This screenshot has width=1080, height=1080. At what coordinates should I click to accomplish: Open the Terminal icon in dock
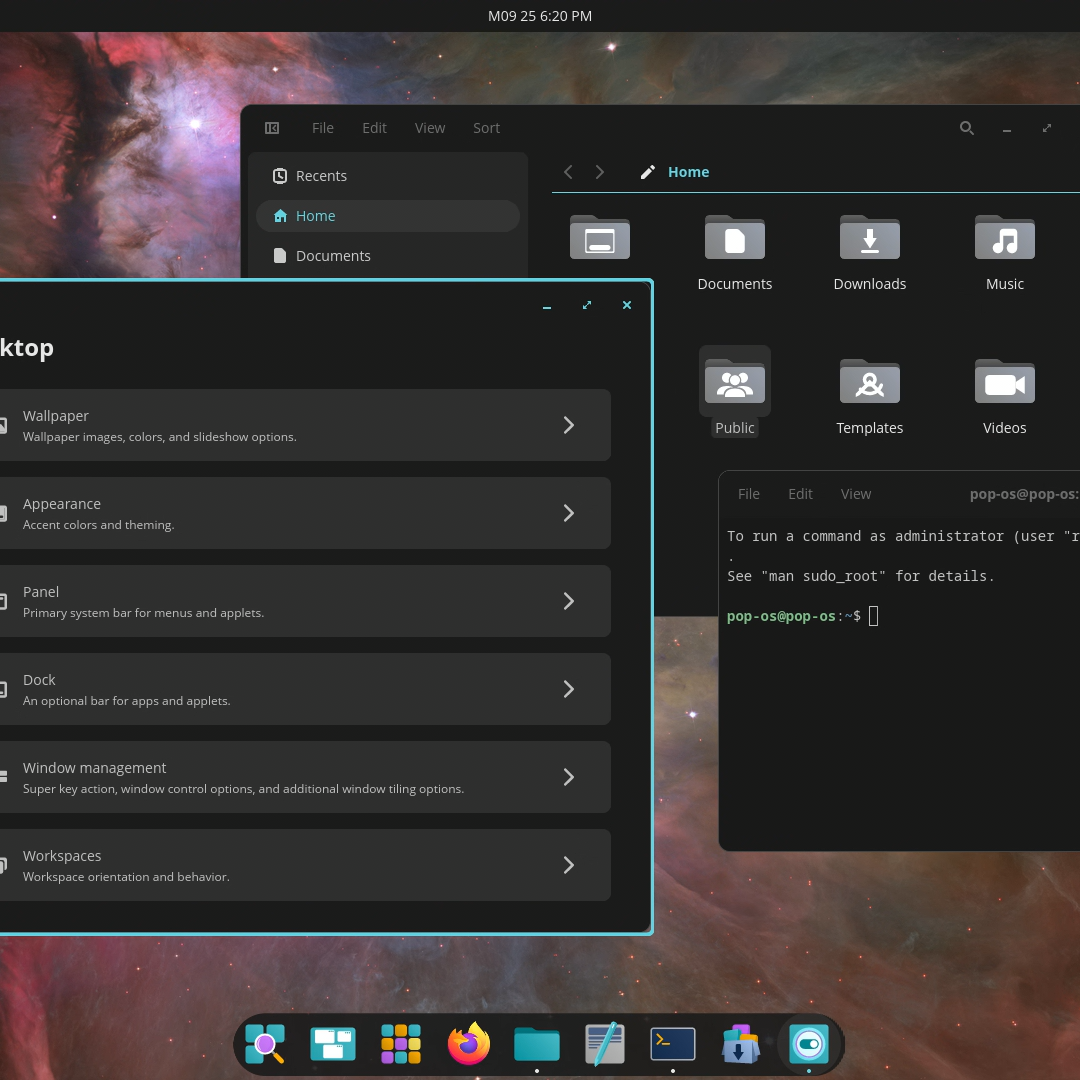(x=672, y=1043)
